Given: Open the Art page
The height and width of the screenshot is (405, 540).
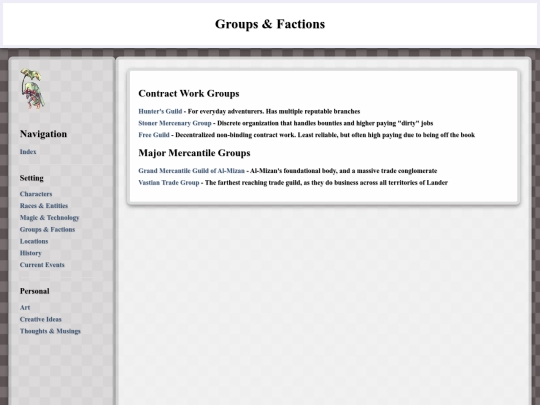Looking at the screenshot, I should click(x=25, y=308).
